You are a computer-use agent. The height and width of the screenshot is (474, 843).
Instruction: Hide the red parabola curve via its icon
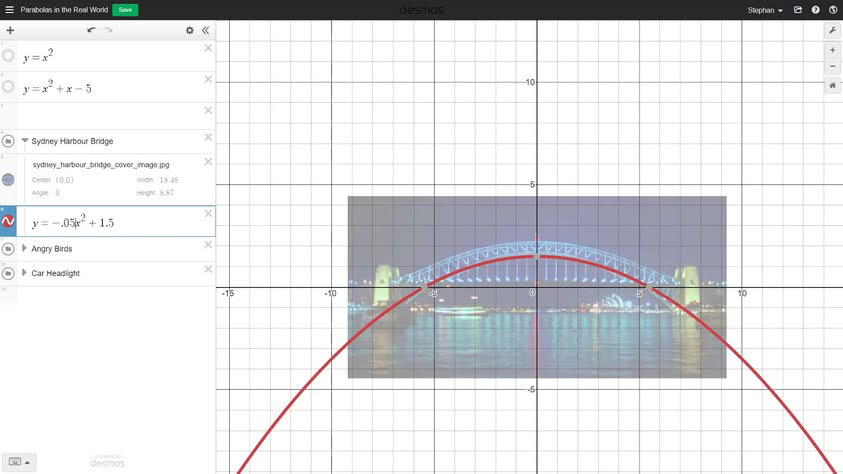pos(8,221)
